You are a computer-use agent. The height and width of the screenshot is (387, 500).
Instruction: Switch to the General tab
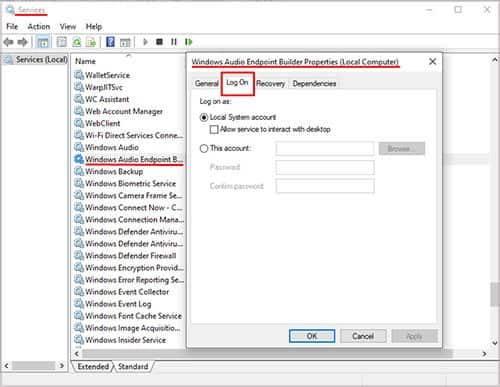[206, 84]
